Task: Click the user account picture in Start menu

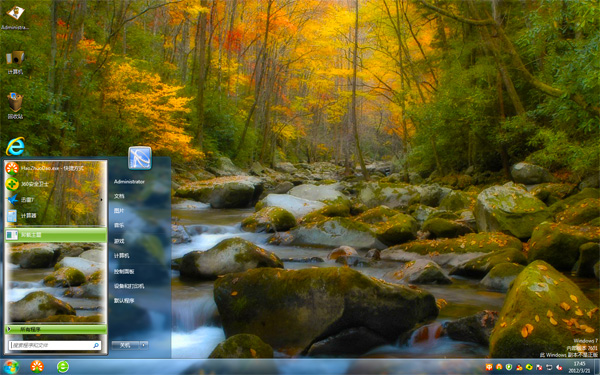Action: pyautogui.click(x=140, y=158)
